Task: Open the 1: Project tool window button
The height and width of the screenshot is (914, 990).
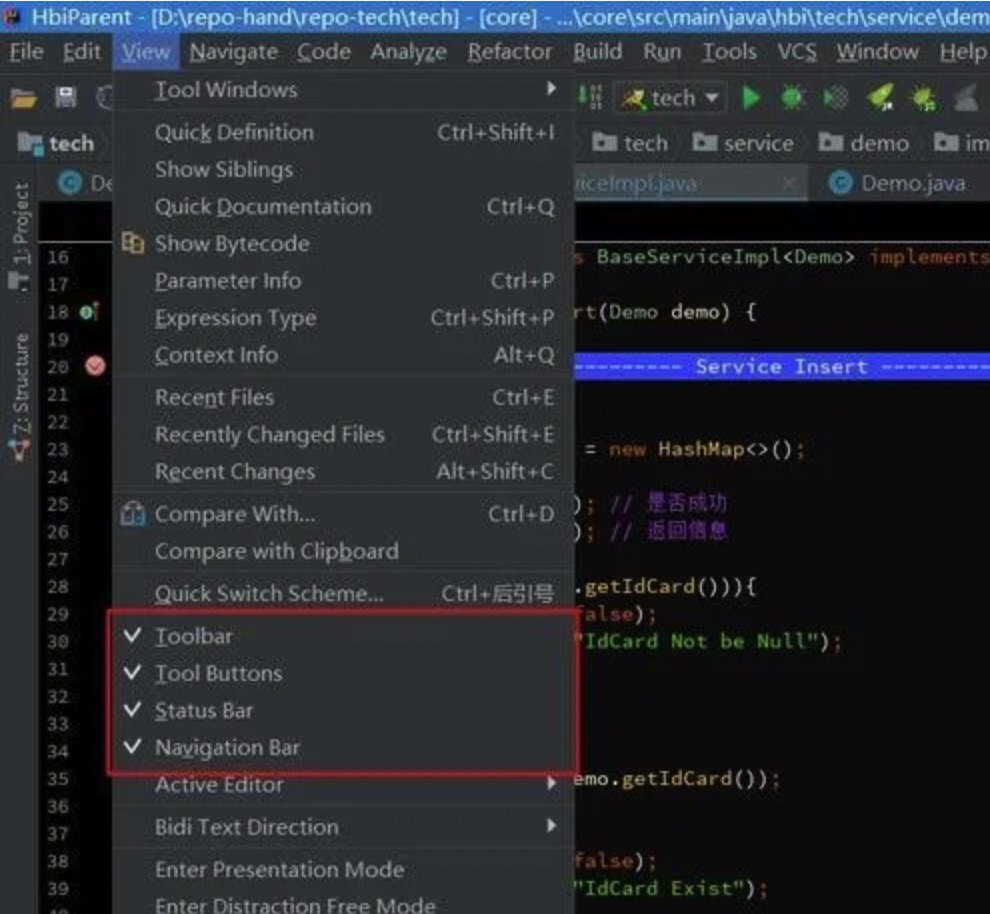Action: [x=21, y=235]
